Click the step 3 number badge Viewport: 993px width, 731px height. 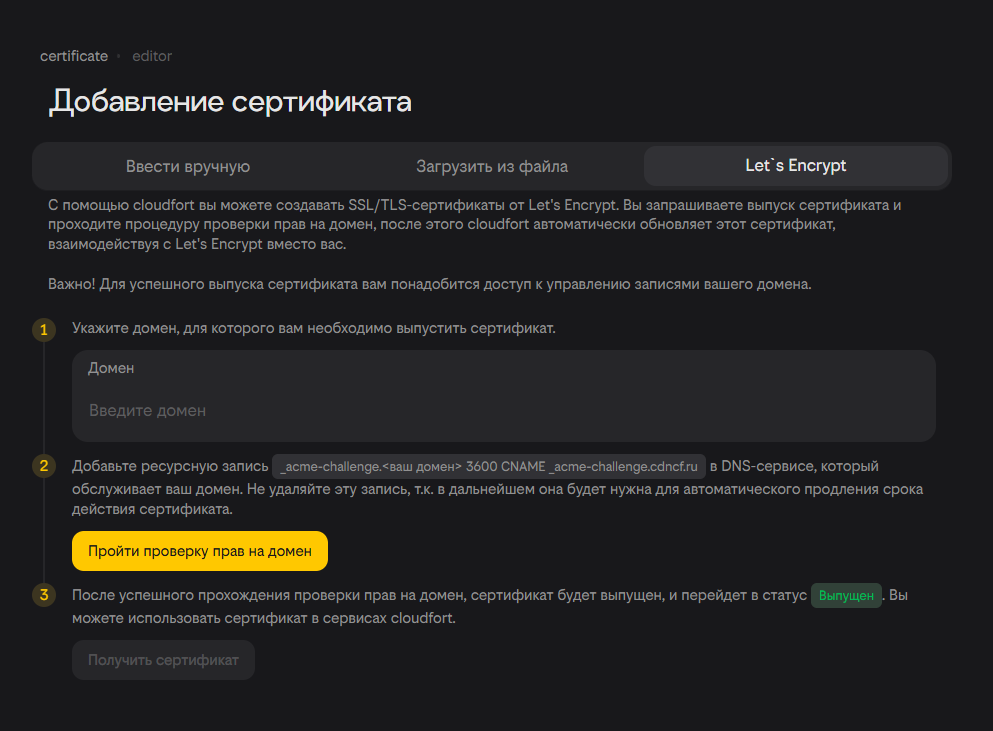[43, 596]
